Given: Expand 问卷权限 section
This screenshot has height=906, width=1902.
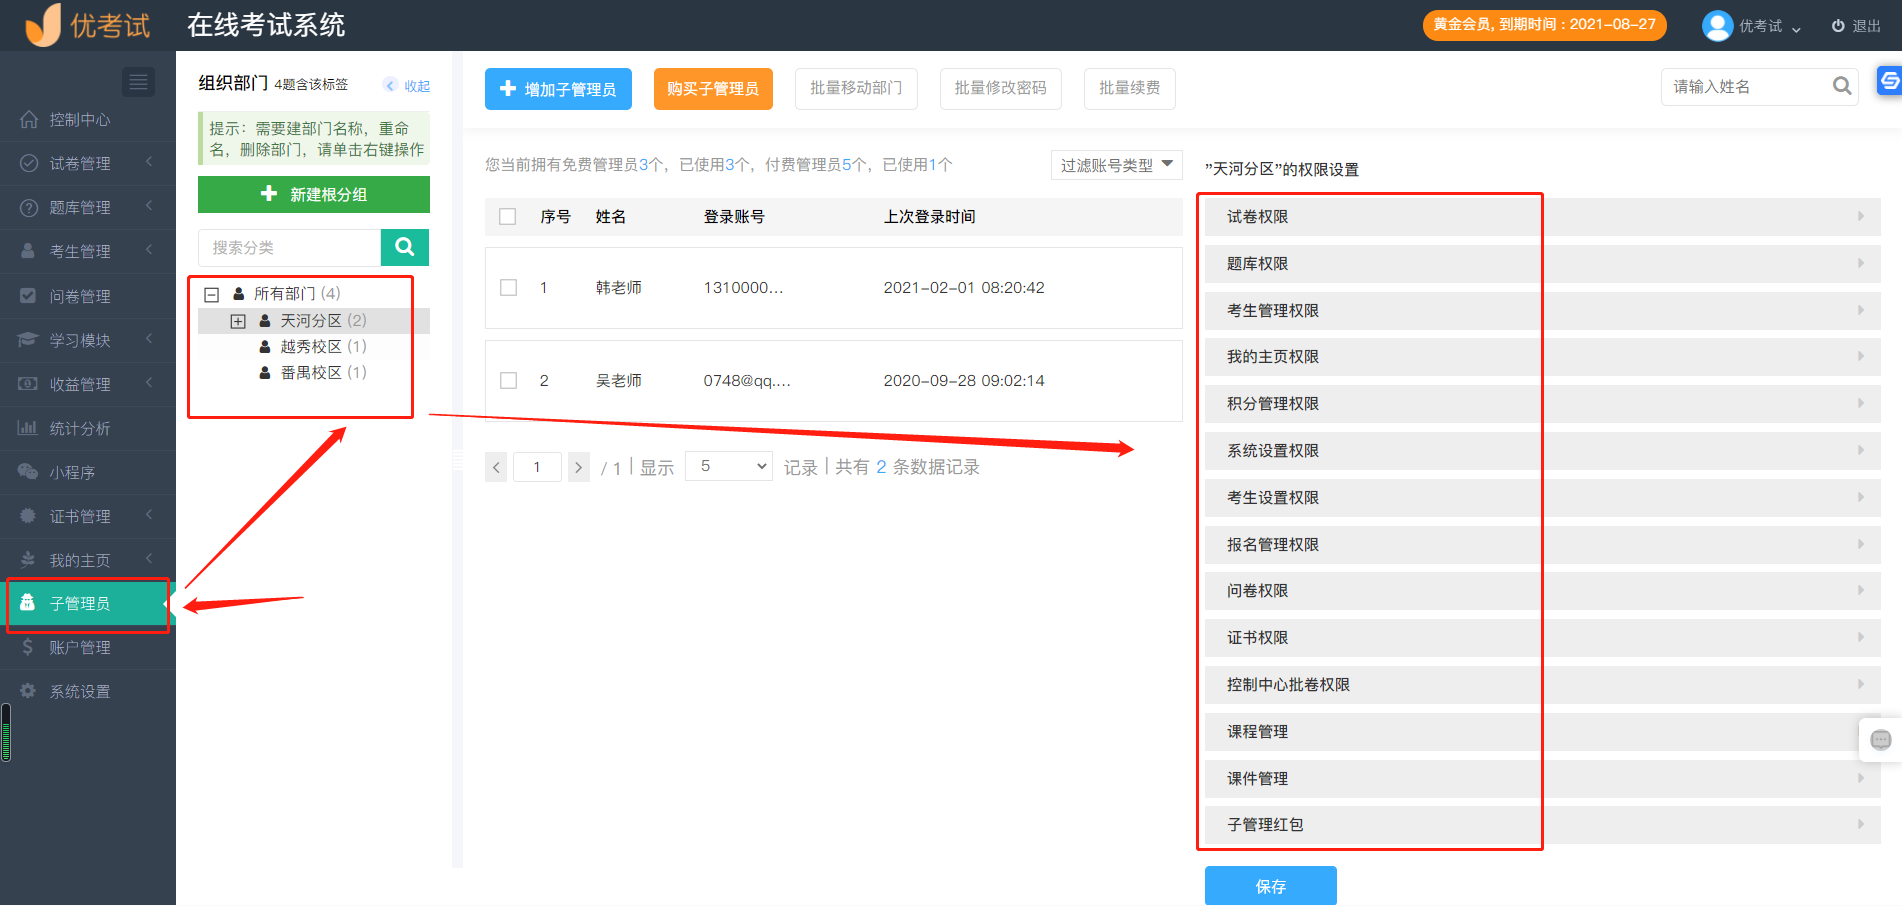Looking at the screenshot, I should coord(1543,591).
